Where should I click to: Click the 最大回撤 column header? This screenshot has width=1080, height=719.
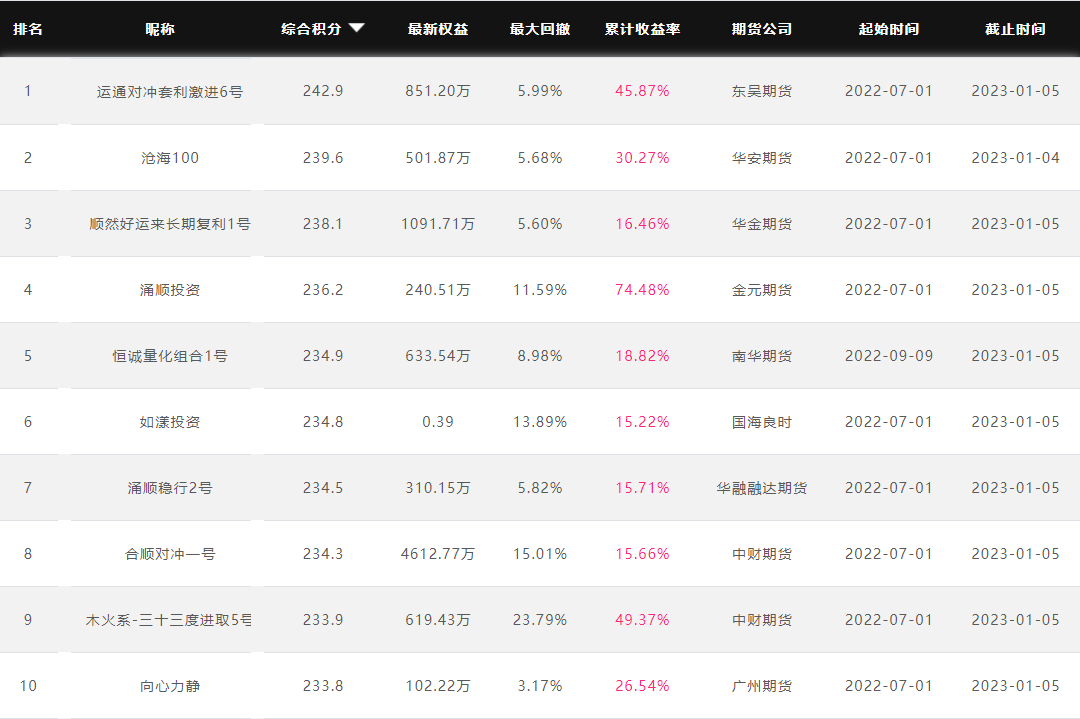click(x=540, y=29)
